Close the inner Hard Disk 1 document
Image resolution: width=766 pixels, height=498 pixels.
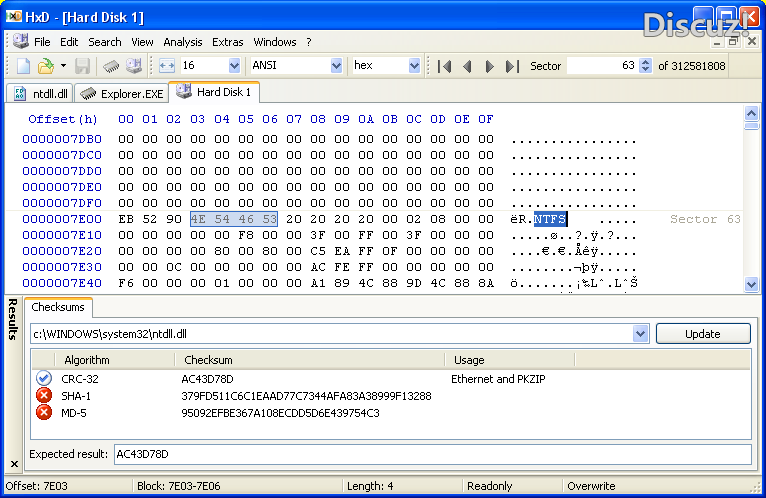[x=752, y=42]
